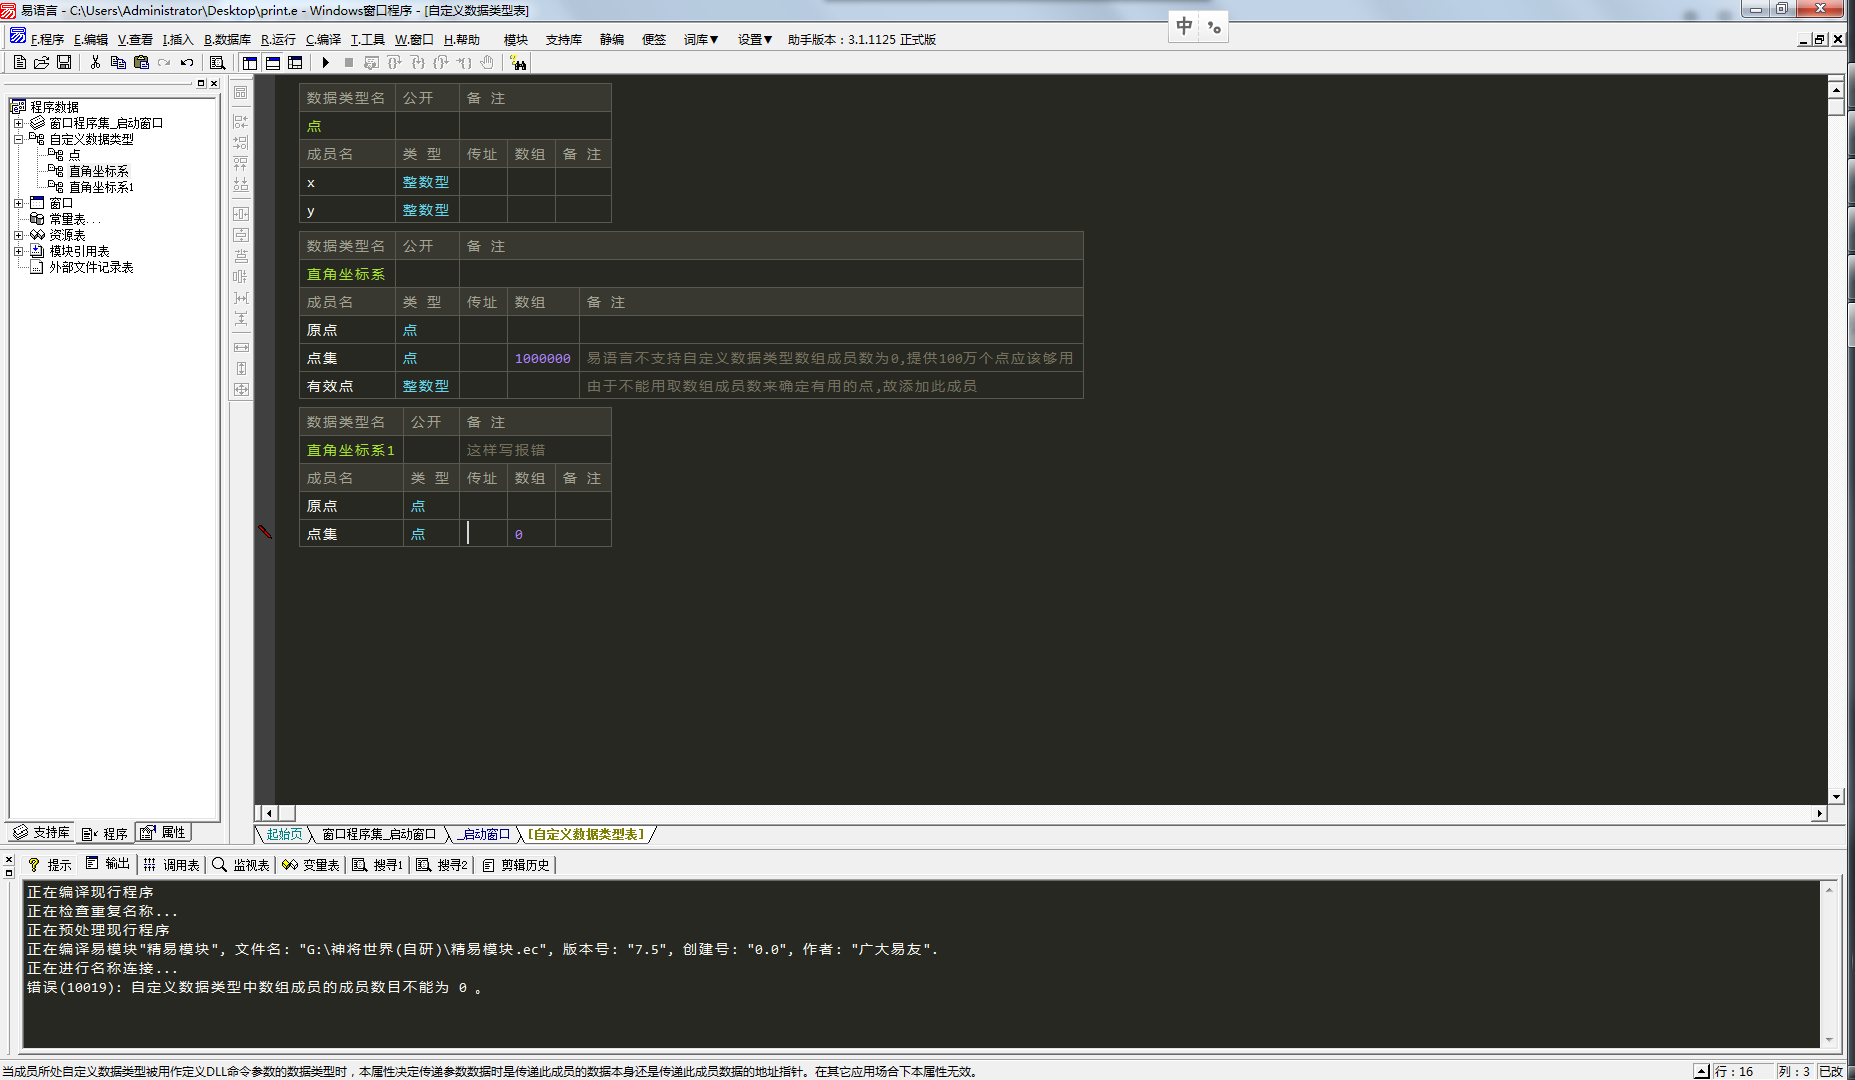The height and width of the screenshot is (1080, 1855).
Task: Toggle the bottom status panel layout icon
Action: [x=273, y=63]
